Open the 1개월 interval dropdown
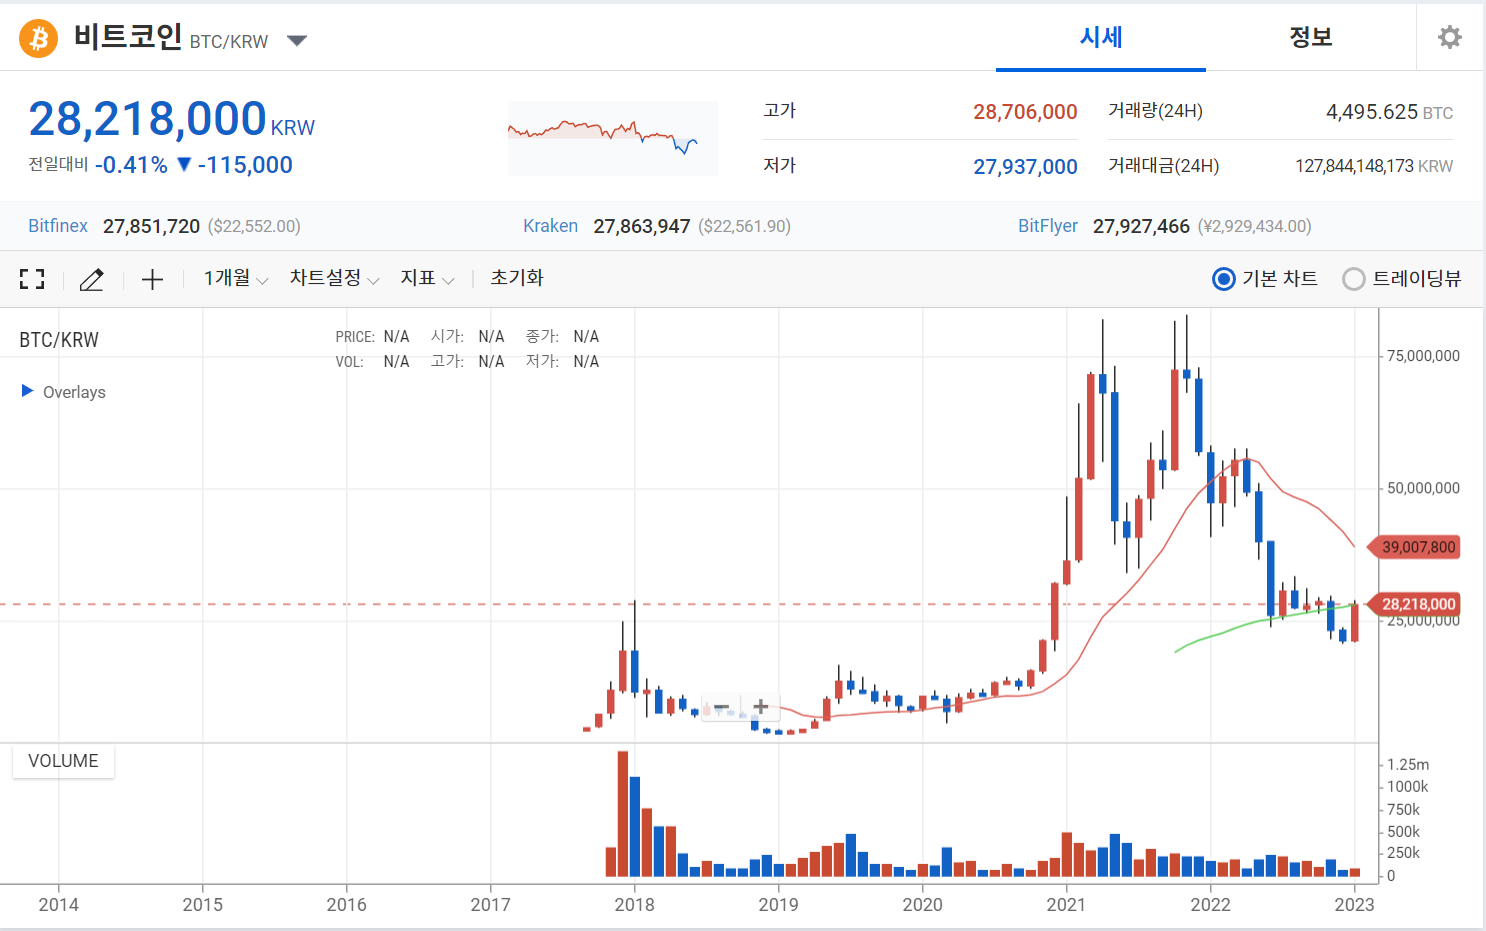The height and width of the screenshot is (931, 1486). [x=236, y=279]
